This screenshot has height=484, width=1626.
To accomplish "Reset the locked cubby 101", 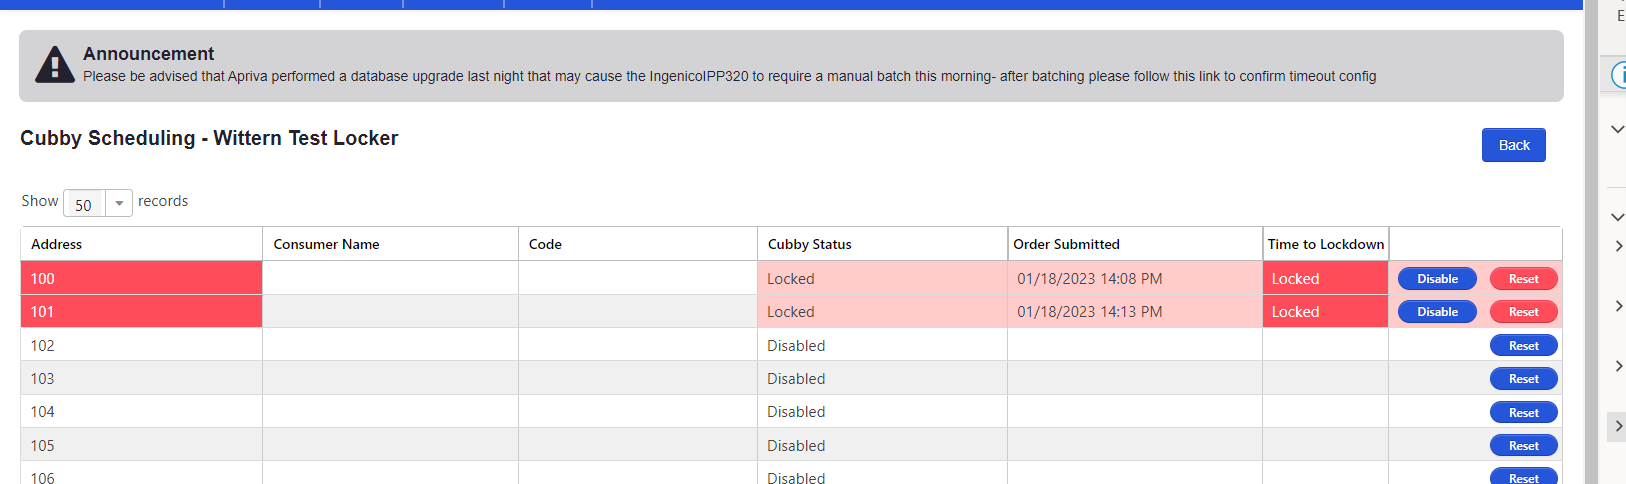I will (x=1523, y=312).
